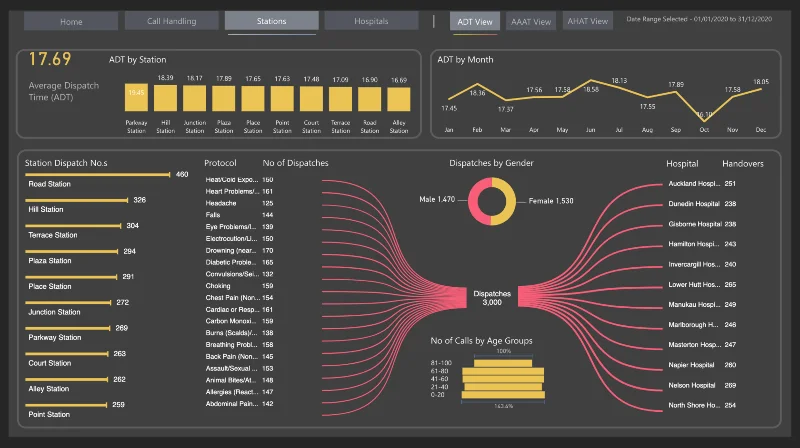Viewport: 800px width, 448px height.
Task: Click the Masterton Hospital handover row
Action: pyautogui.click(x=702, y=344)
